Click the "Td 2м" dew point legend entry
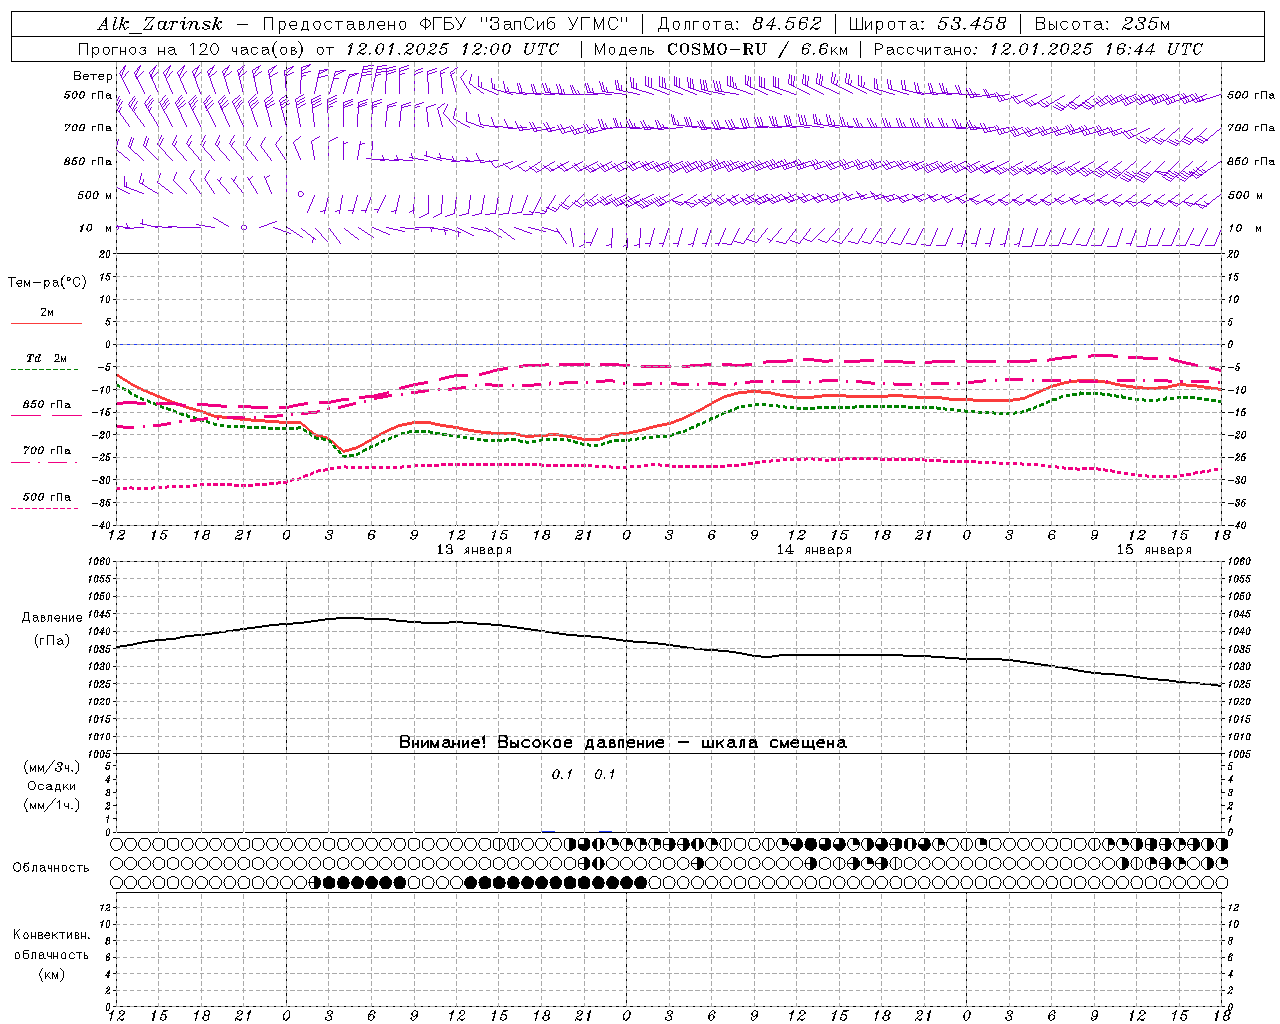The width and height of the screenshot is (1280, 1024). tap(47, 358)
